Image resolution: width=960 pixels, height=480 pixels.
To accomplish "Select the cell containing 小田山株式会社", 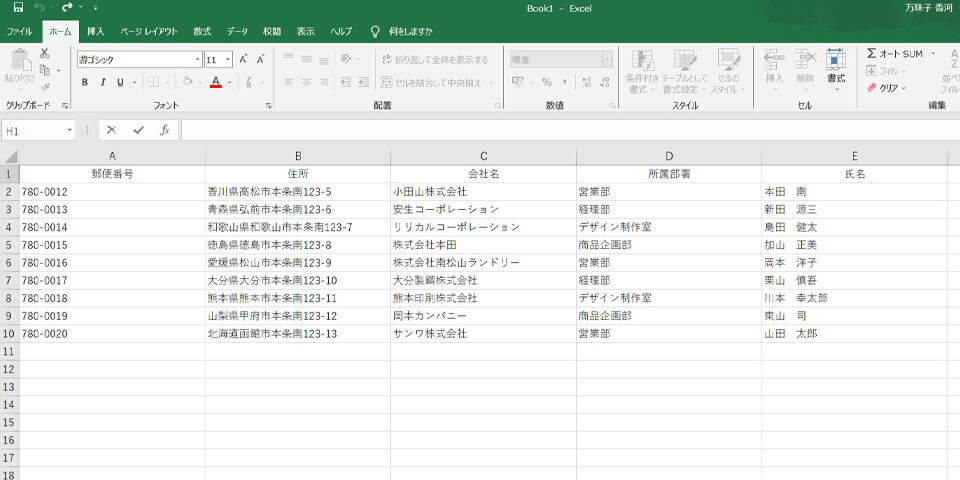I will point(483,191).
